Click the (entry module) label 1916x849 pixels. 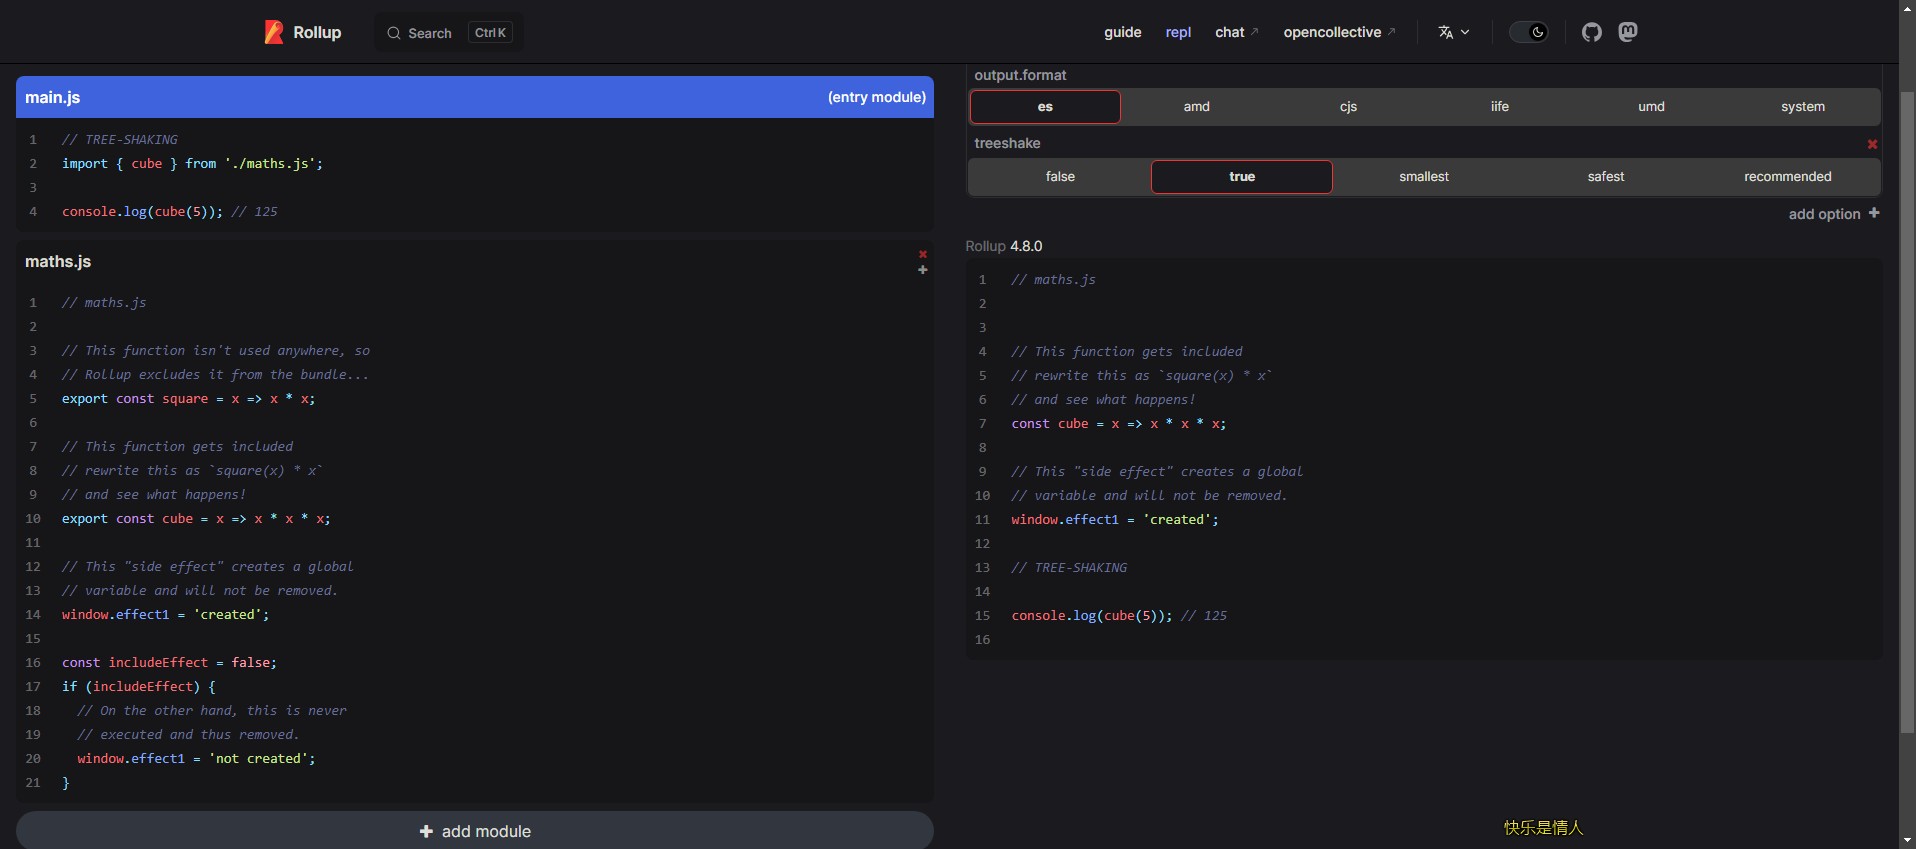(x=877, y=97)
